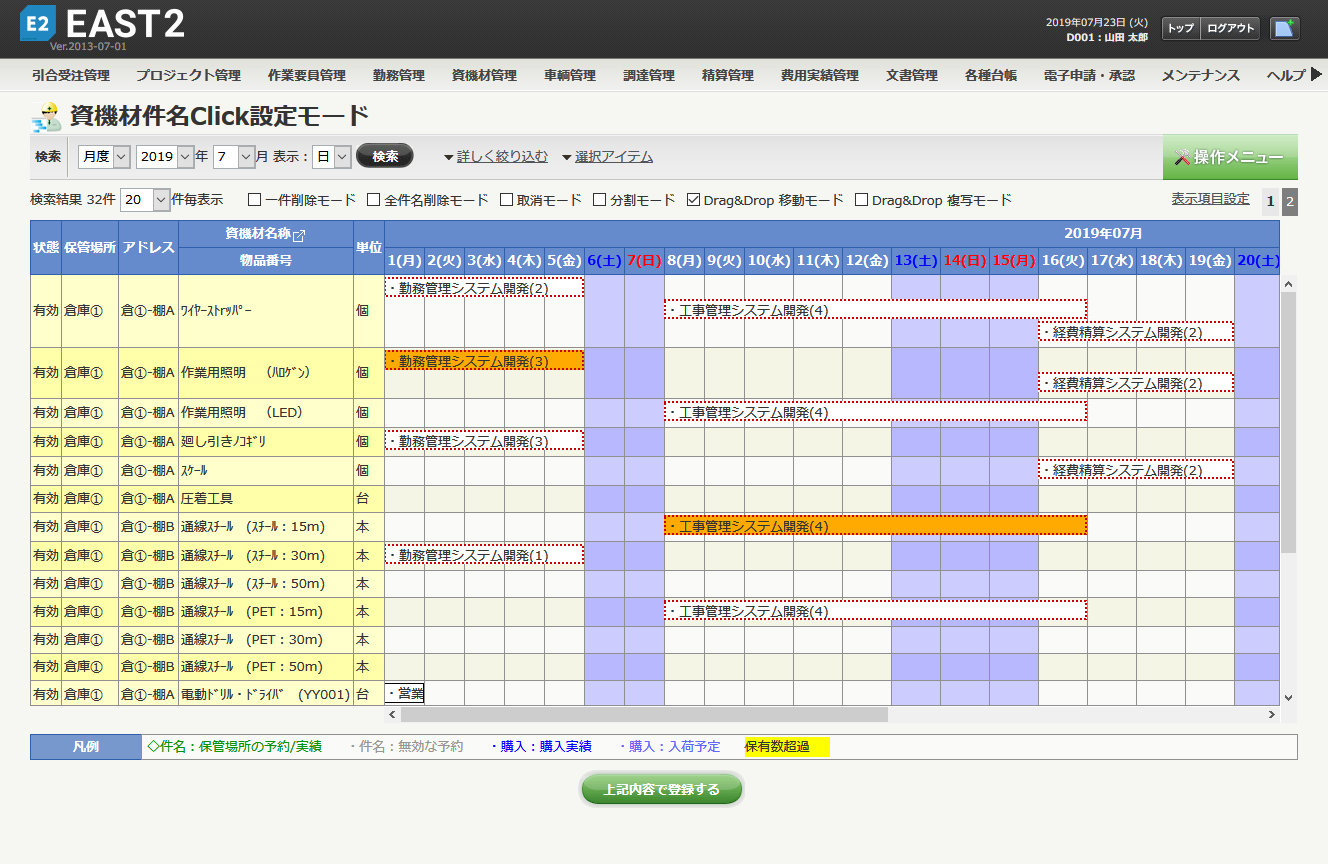Select 勤務管理システム開発(2) booking on ﾜｲﾔｰｽﾄﾘｯﾊﾟｰ row
1328x864 pixels.
[484, 287]
